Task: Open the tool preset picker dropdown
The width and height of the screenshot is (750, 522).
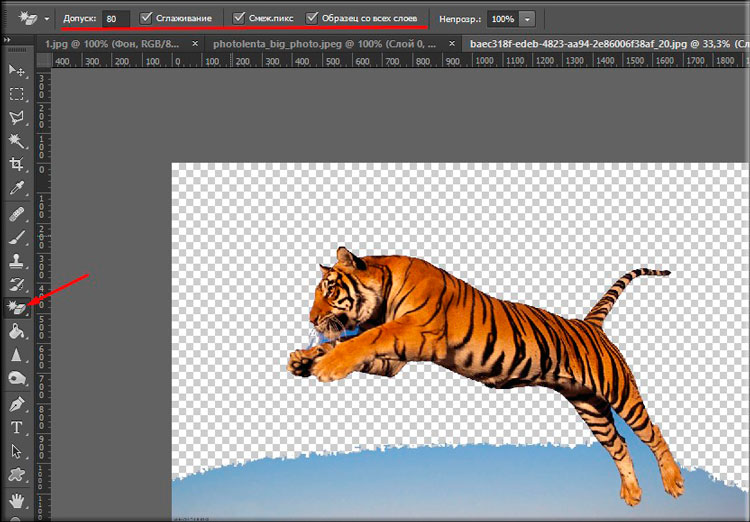Action: [45, 19]
